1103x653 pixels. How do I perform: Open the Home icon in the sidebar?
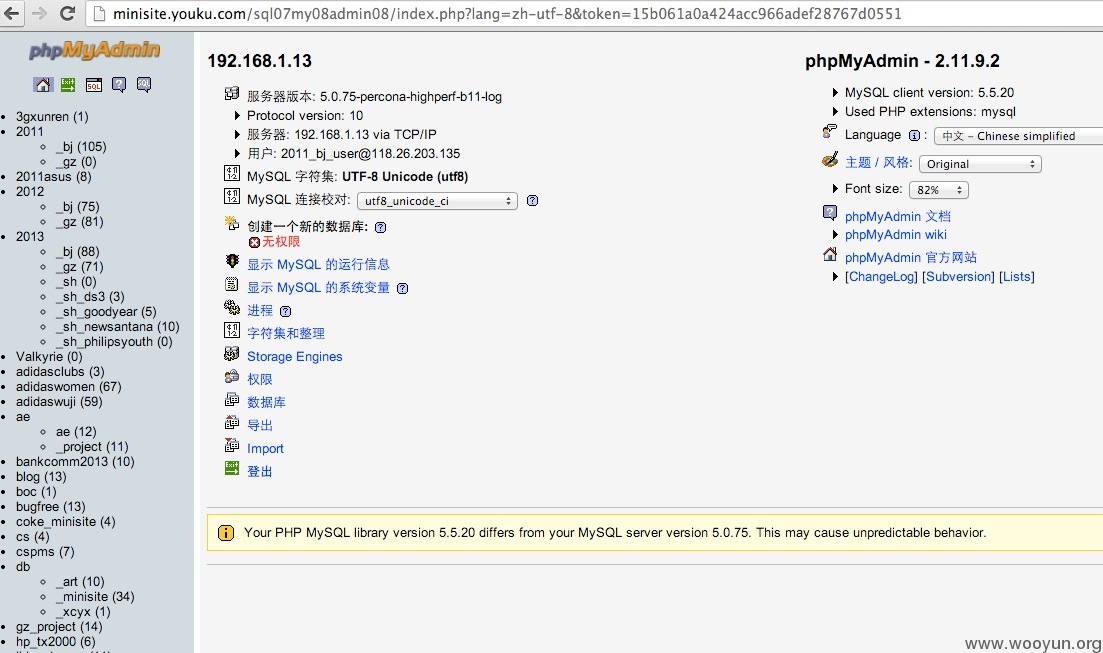(x=43, y=84)
